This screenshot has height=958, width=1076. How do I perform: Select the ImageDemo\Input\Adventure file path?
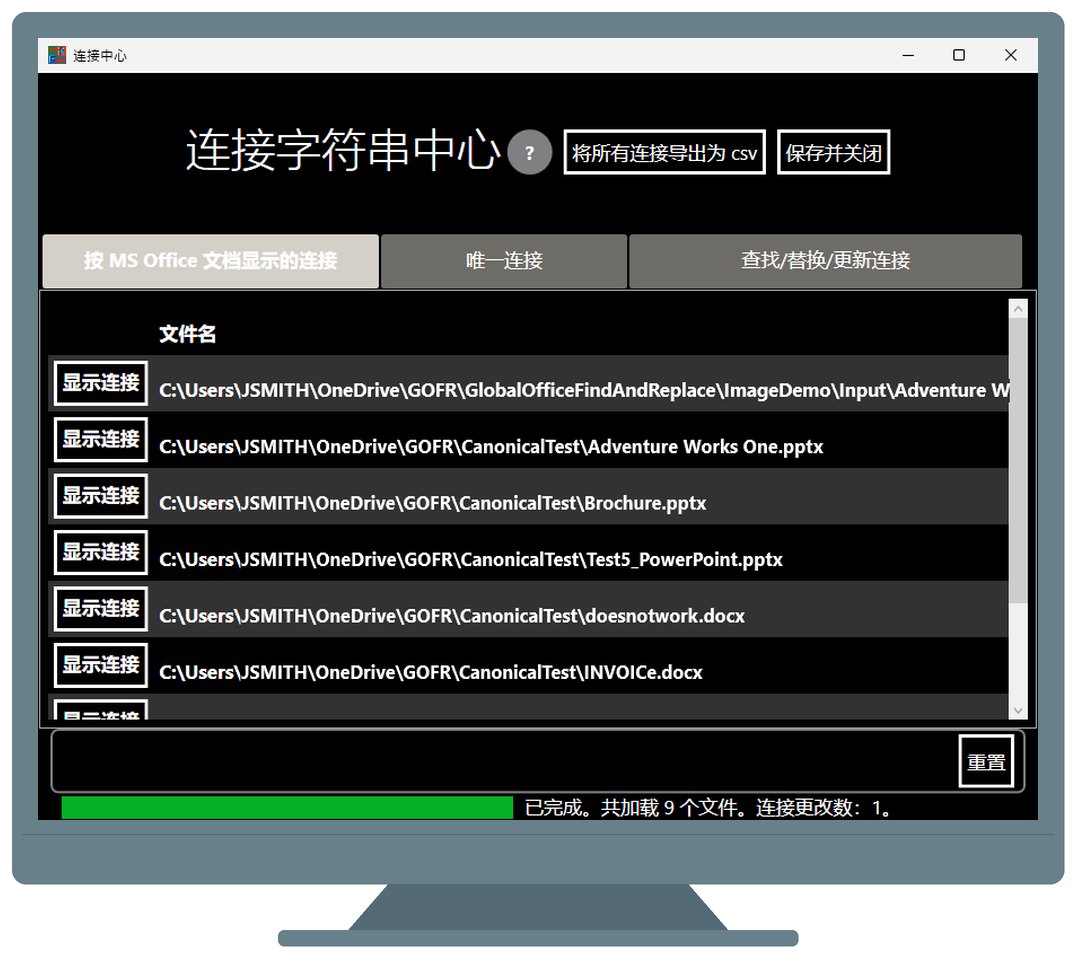[x=584, y=390]
